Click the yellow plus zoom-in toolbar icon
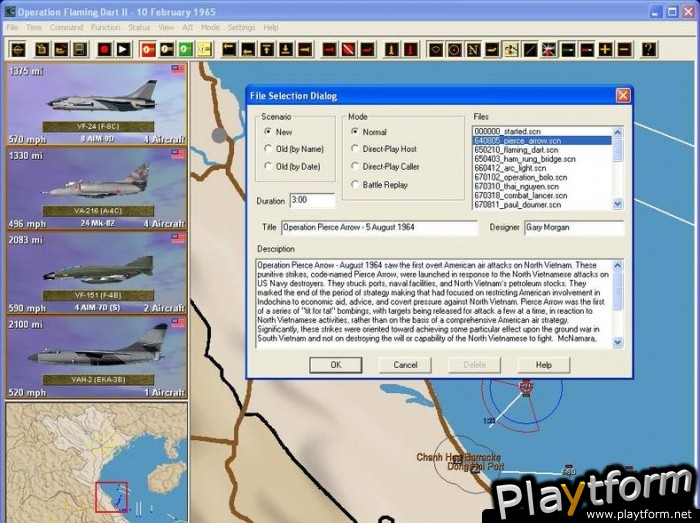The image size is (700, 523). point(606,49)
